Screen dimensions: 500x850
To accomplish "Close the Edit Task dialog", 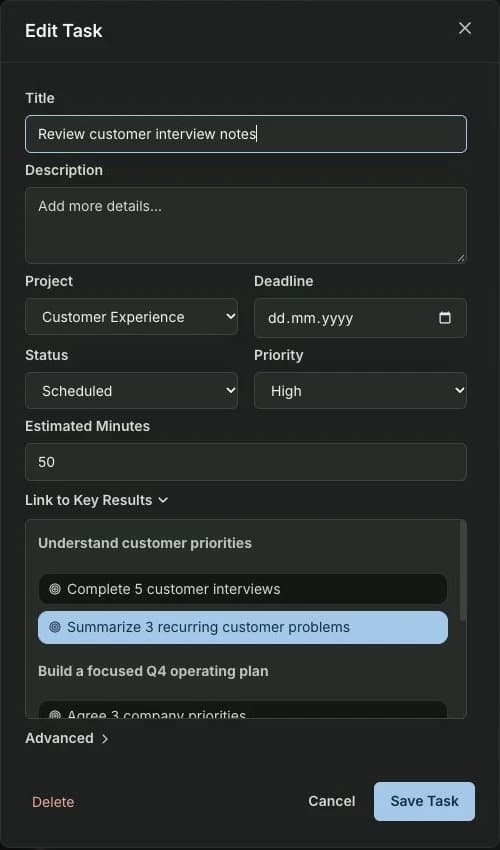I will click(465, 29).
